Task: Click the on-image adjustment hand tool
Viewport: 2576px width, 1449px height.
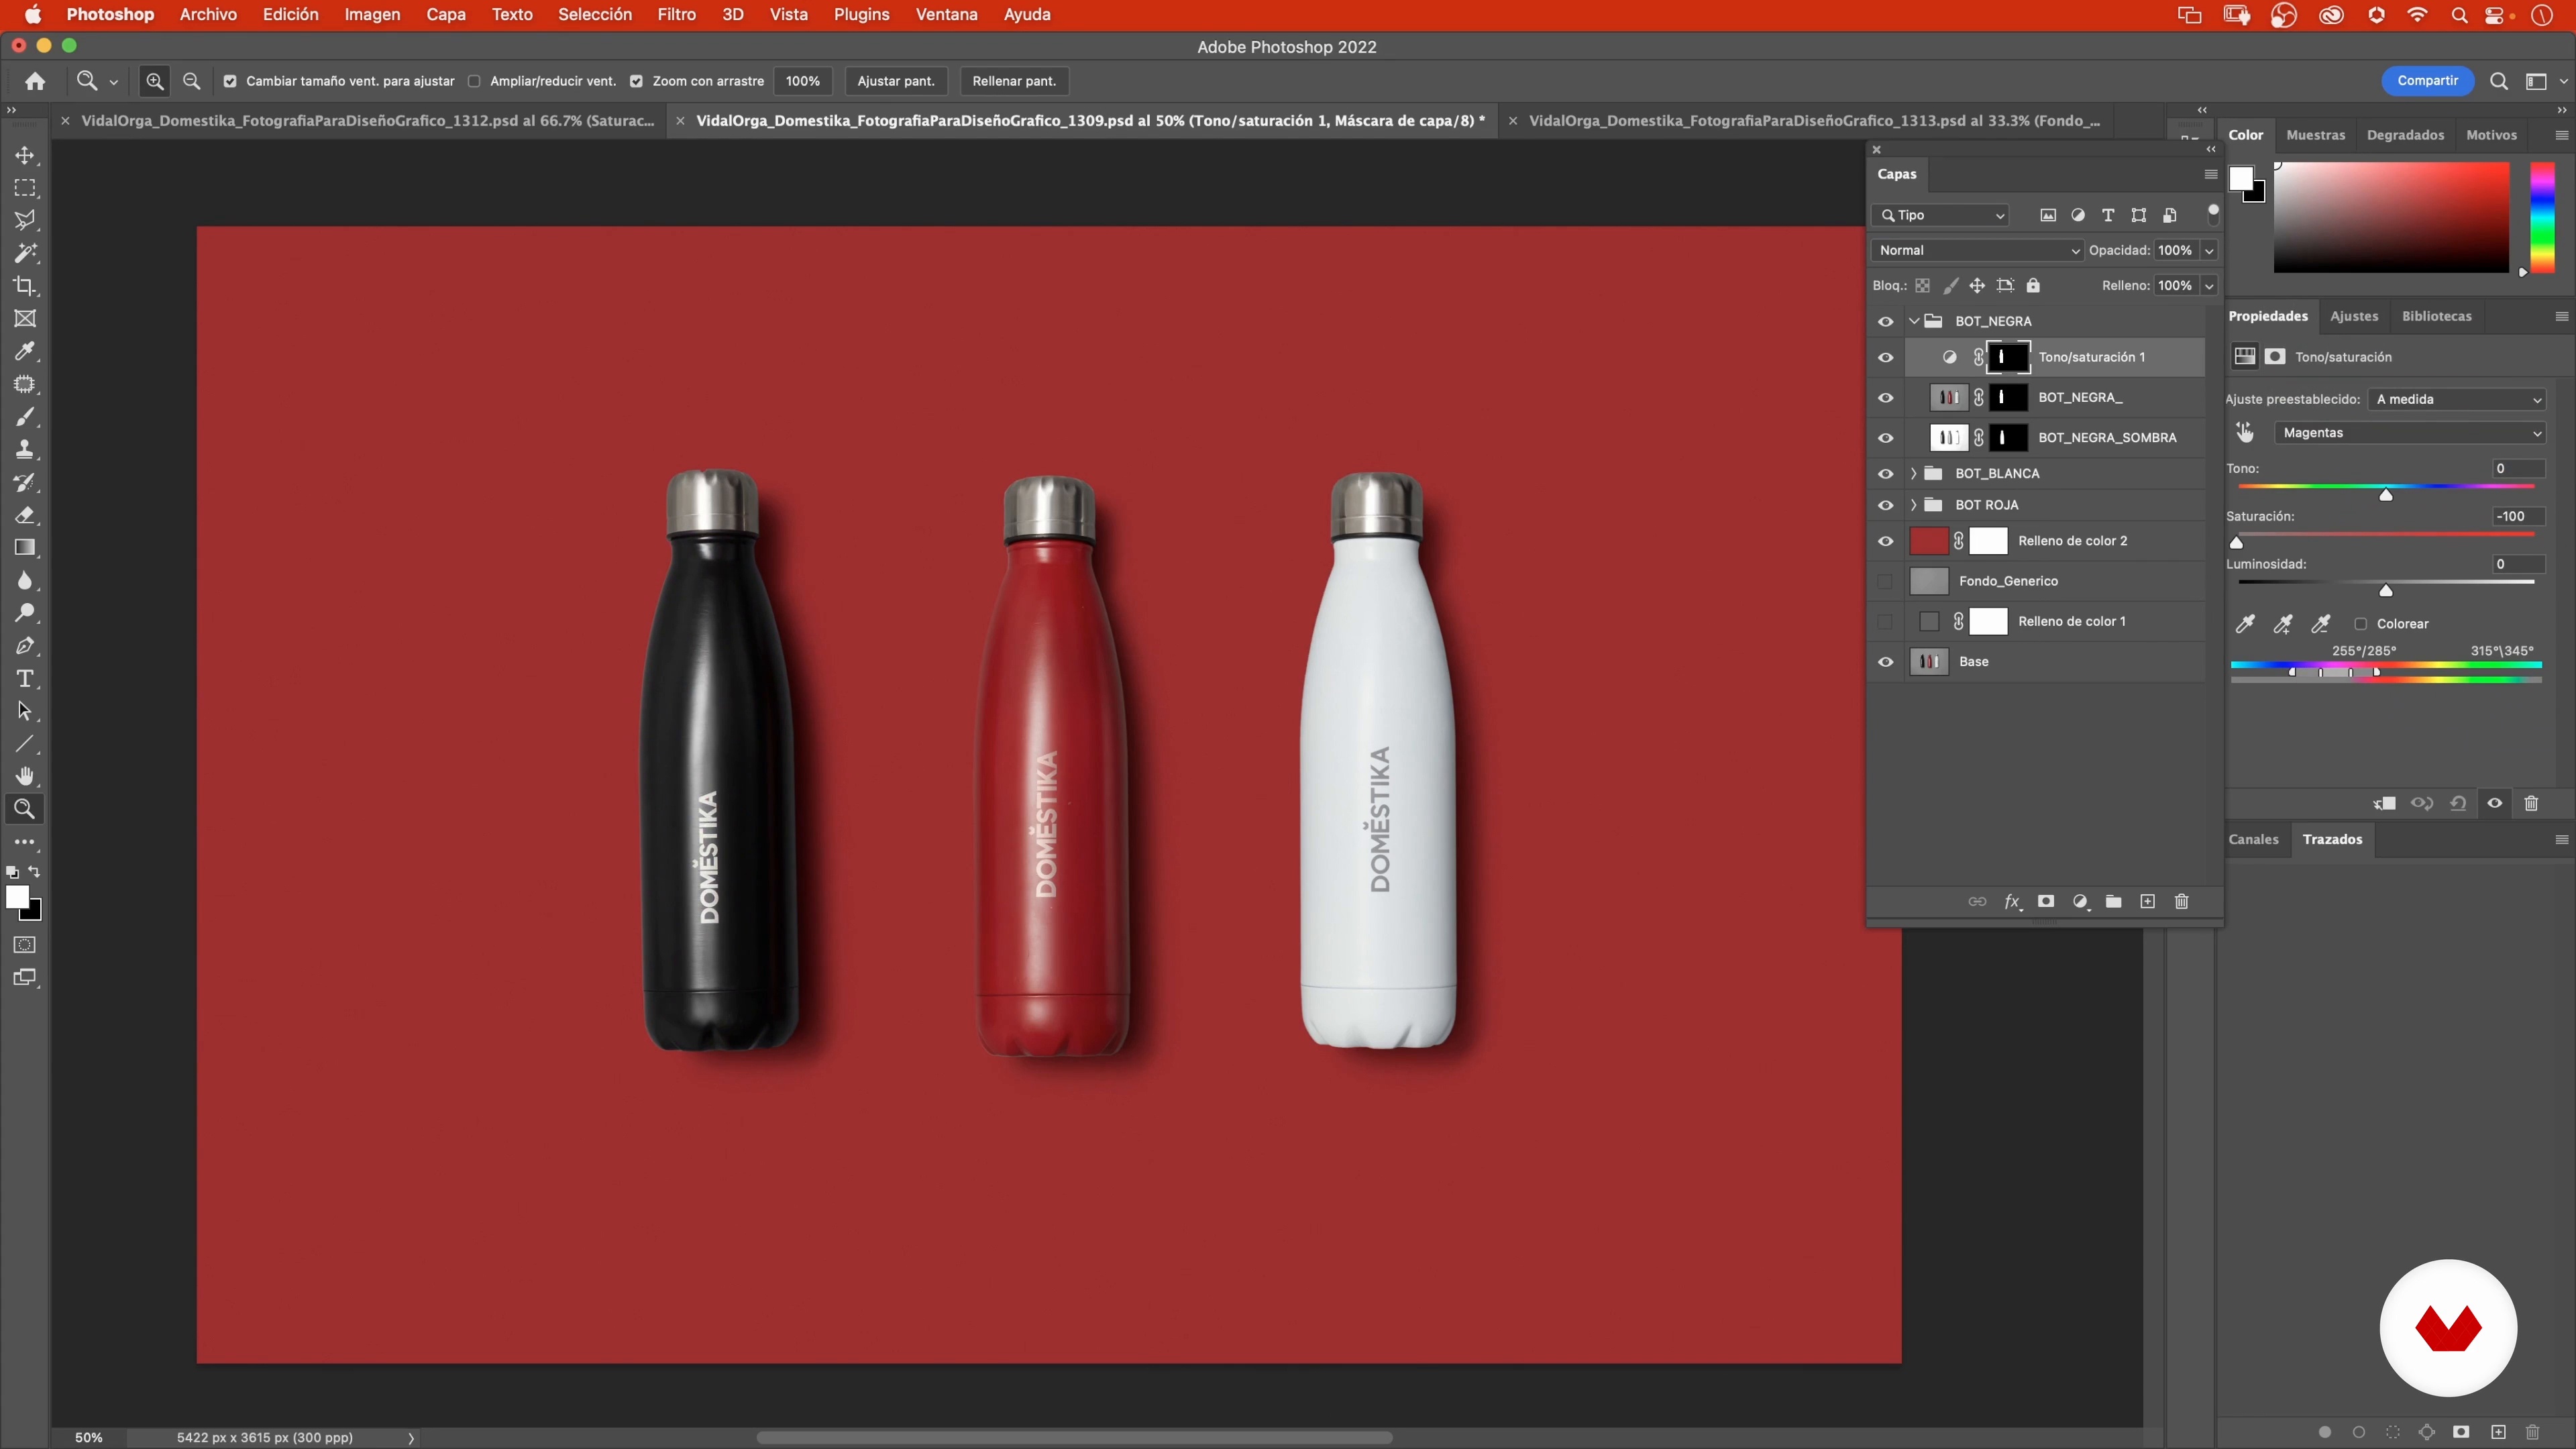Action: [x=2245, y=433]
